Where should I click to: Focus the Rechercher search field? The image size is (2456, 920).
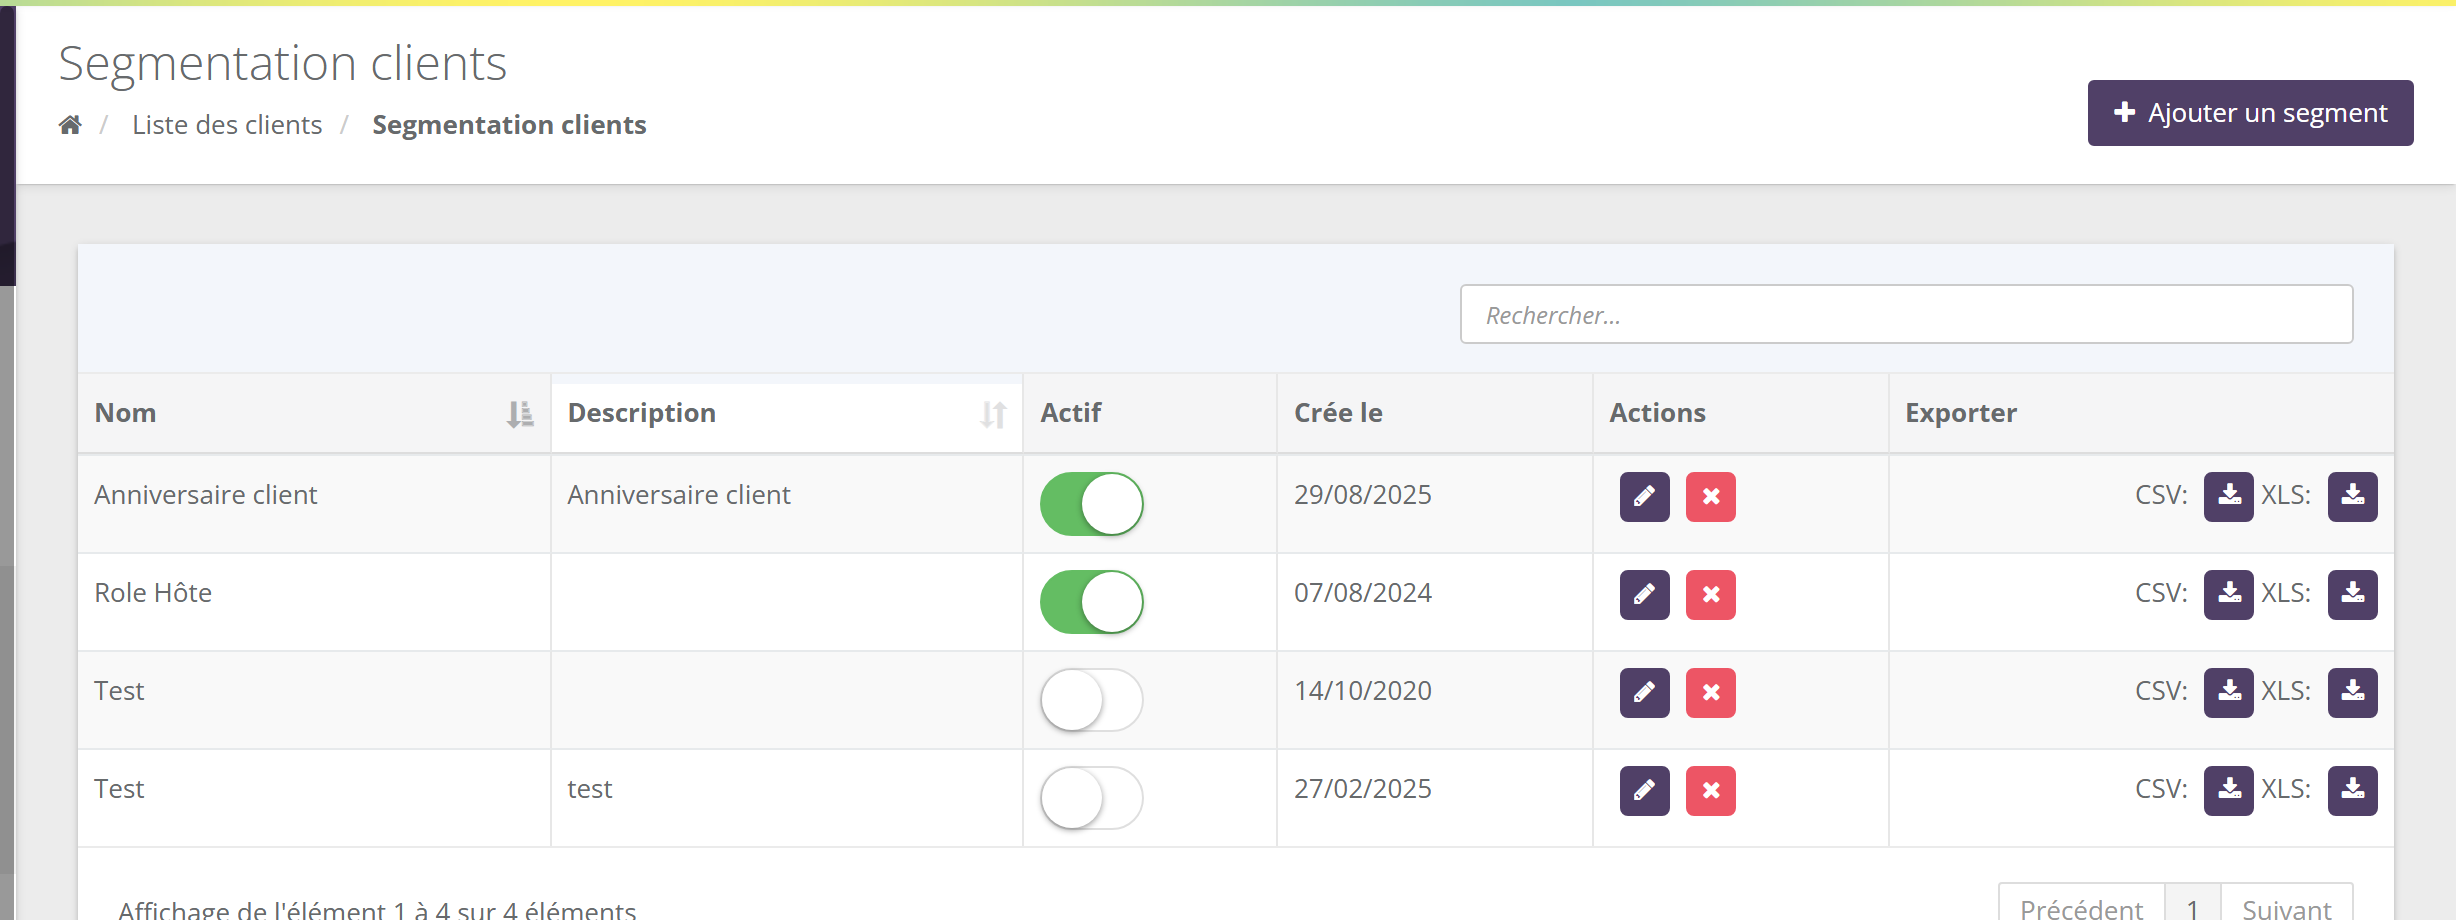[1906, 315]
